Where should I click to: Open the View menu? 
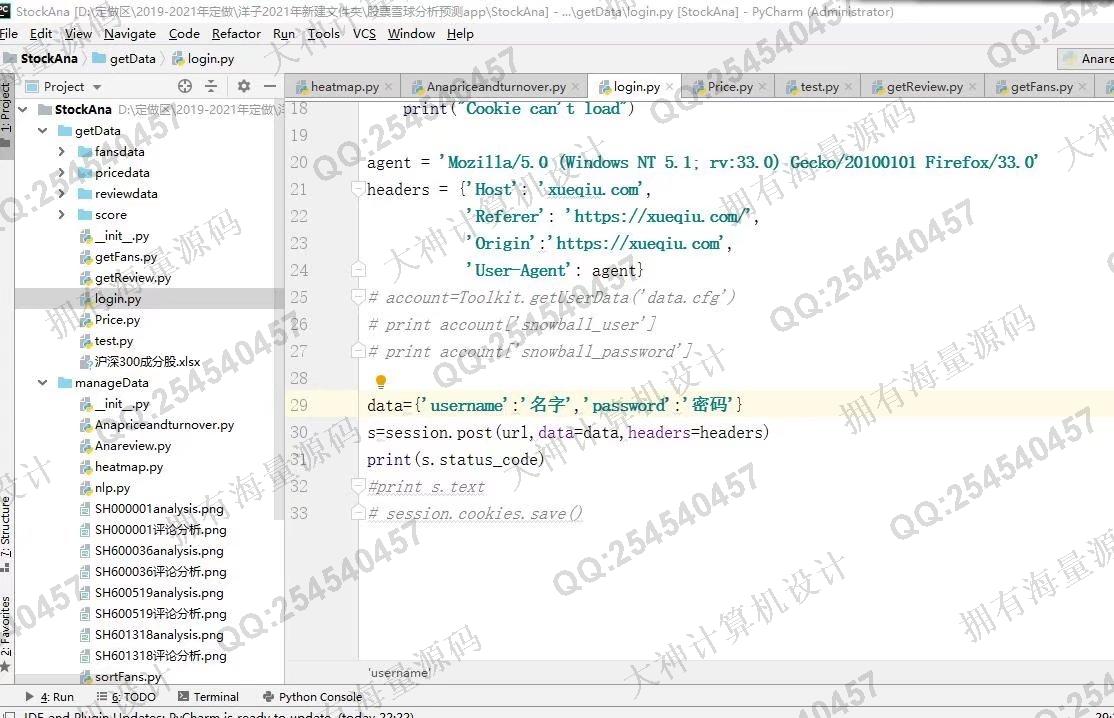pyautogui.click(x=78, y=33)
